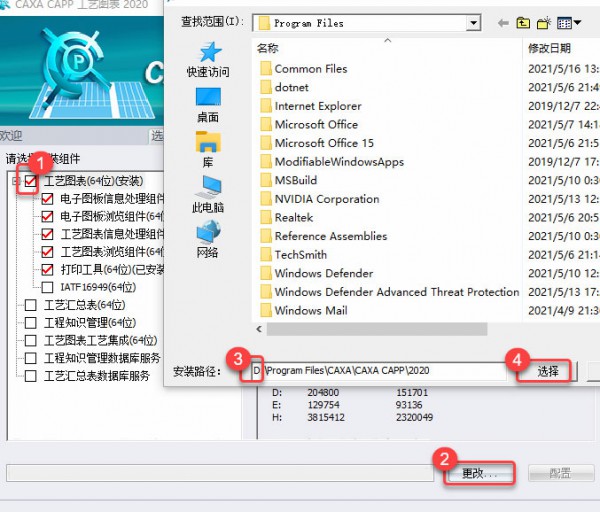Select 快速访问 in the places bar

click(208, 60)
